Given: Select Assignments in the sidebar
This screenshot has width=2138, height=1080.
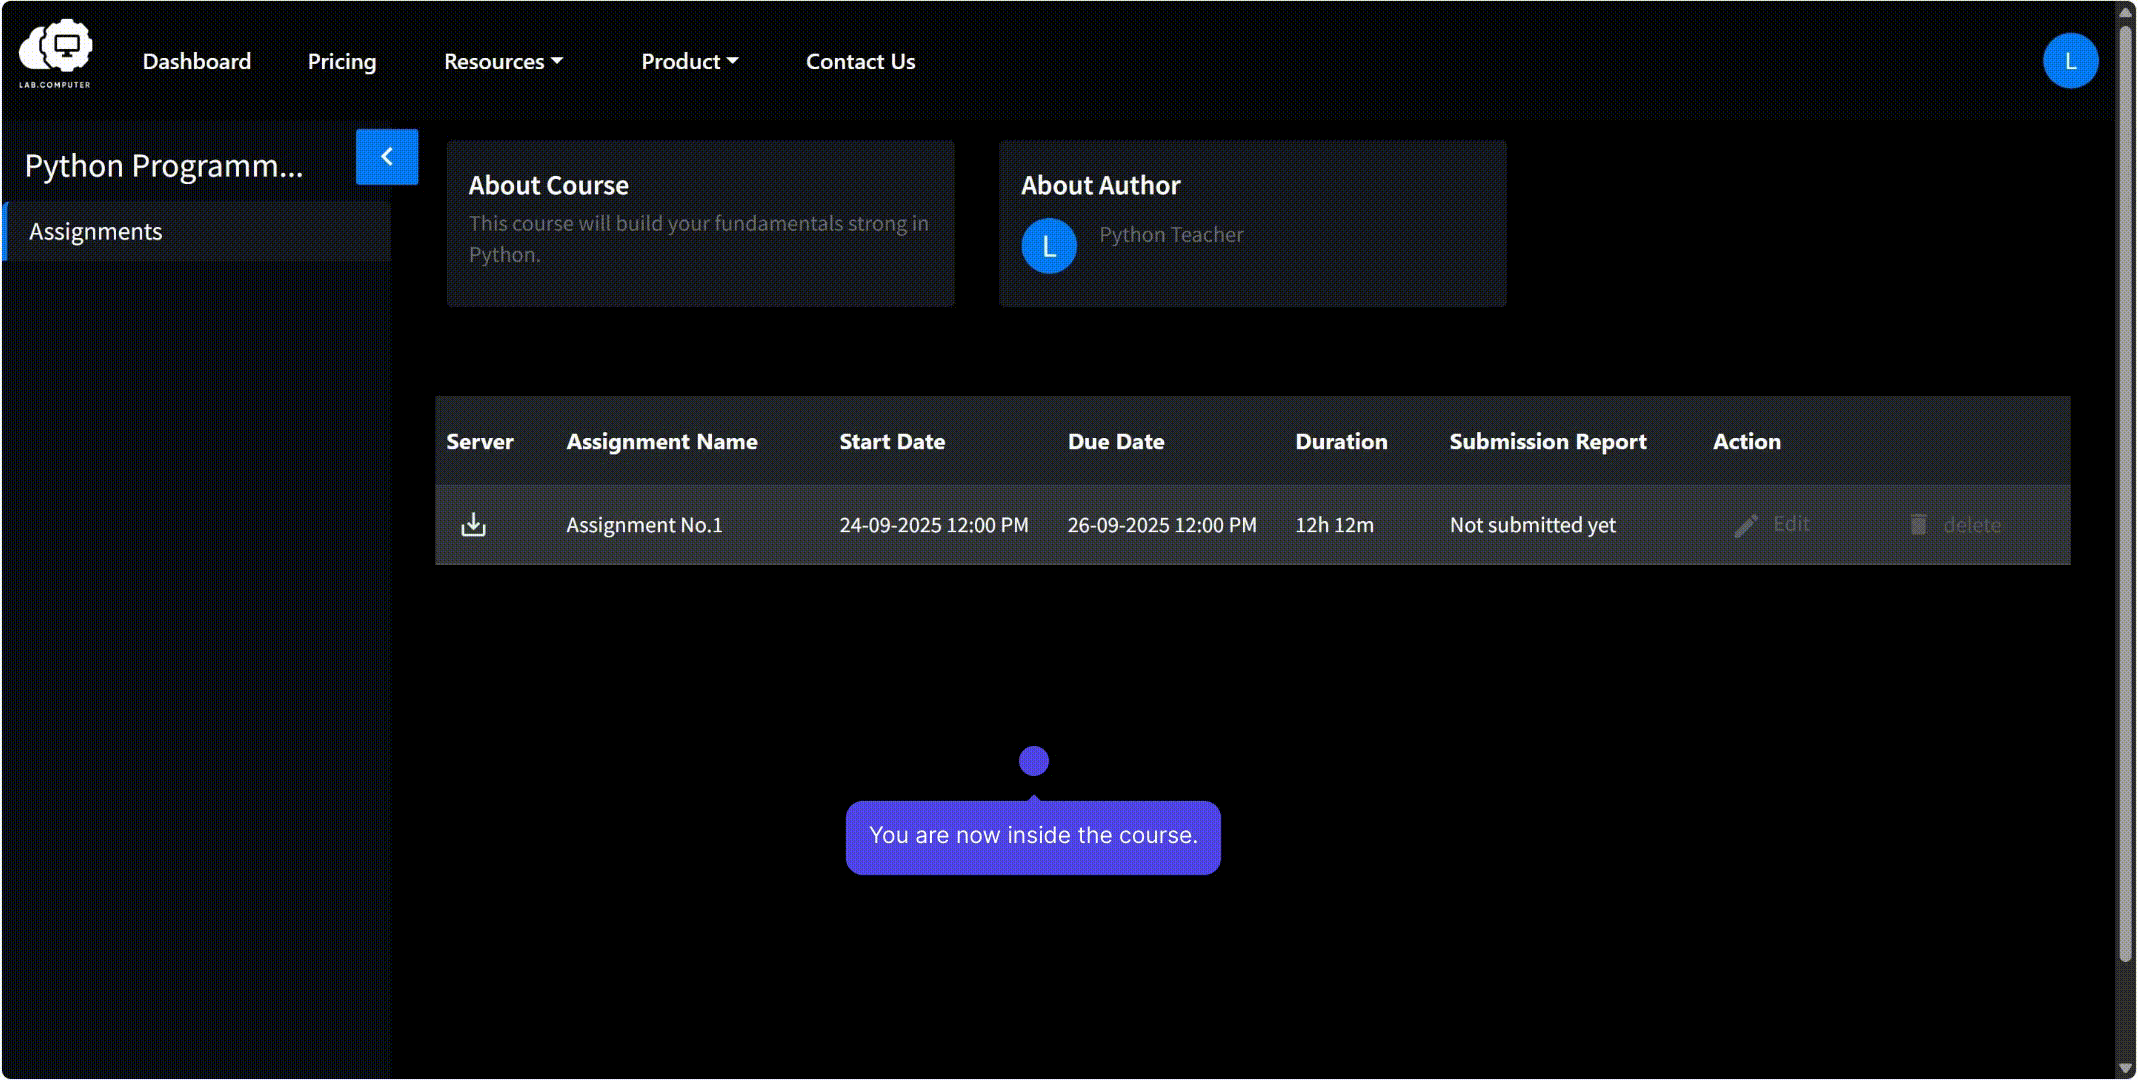Looking at the screenshot, I should [x=198, y=232].
